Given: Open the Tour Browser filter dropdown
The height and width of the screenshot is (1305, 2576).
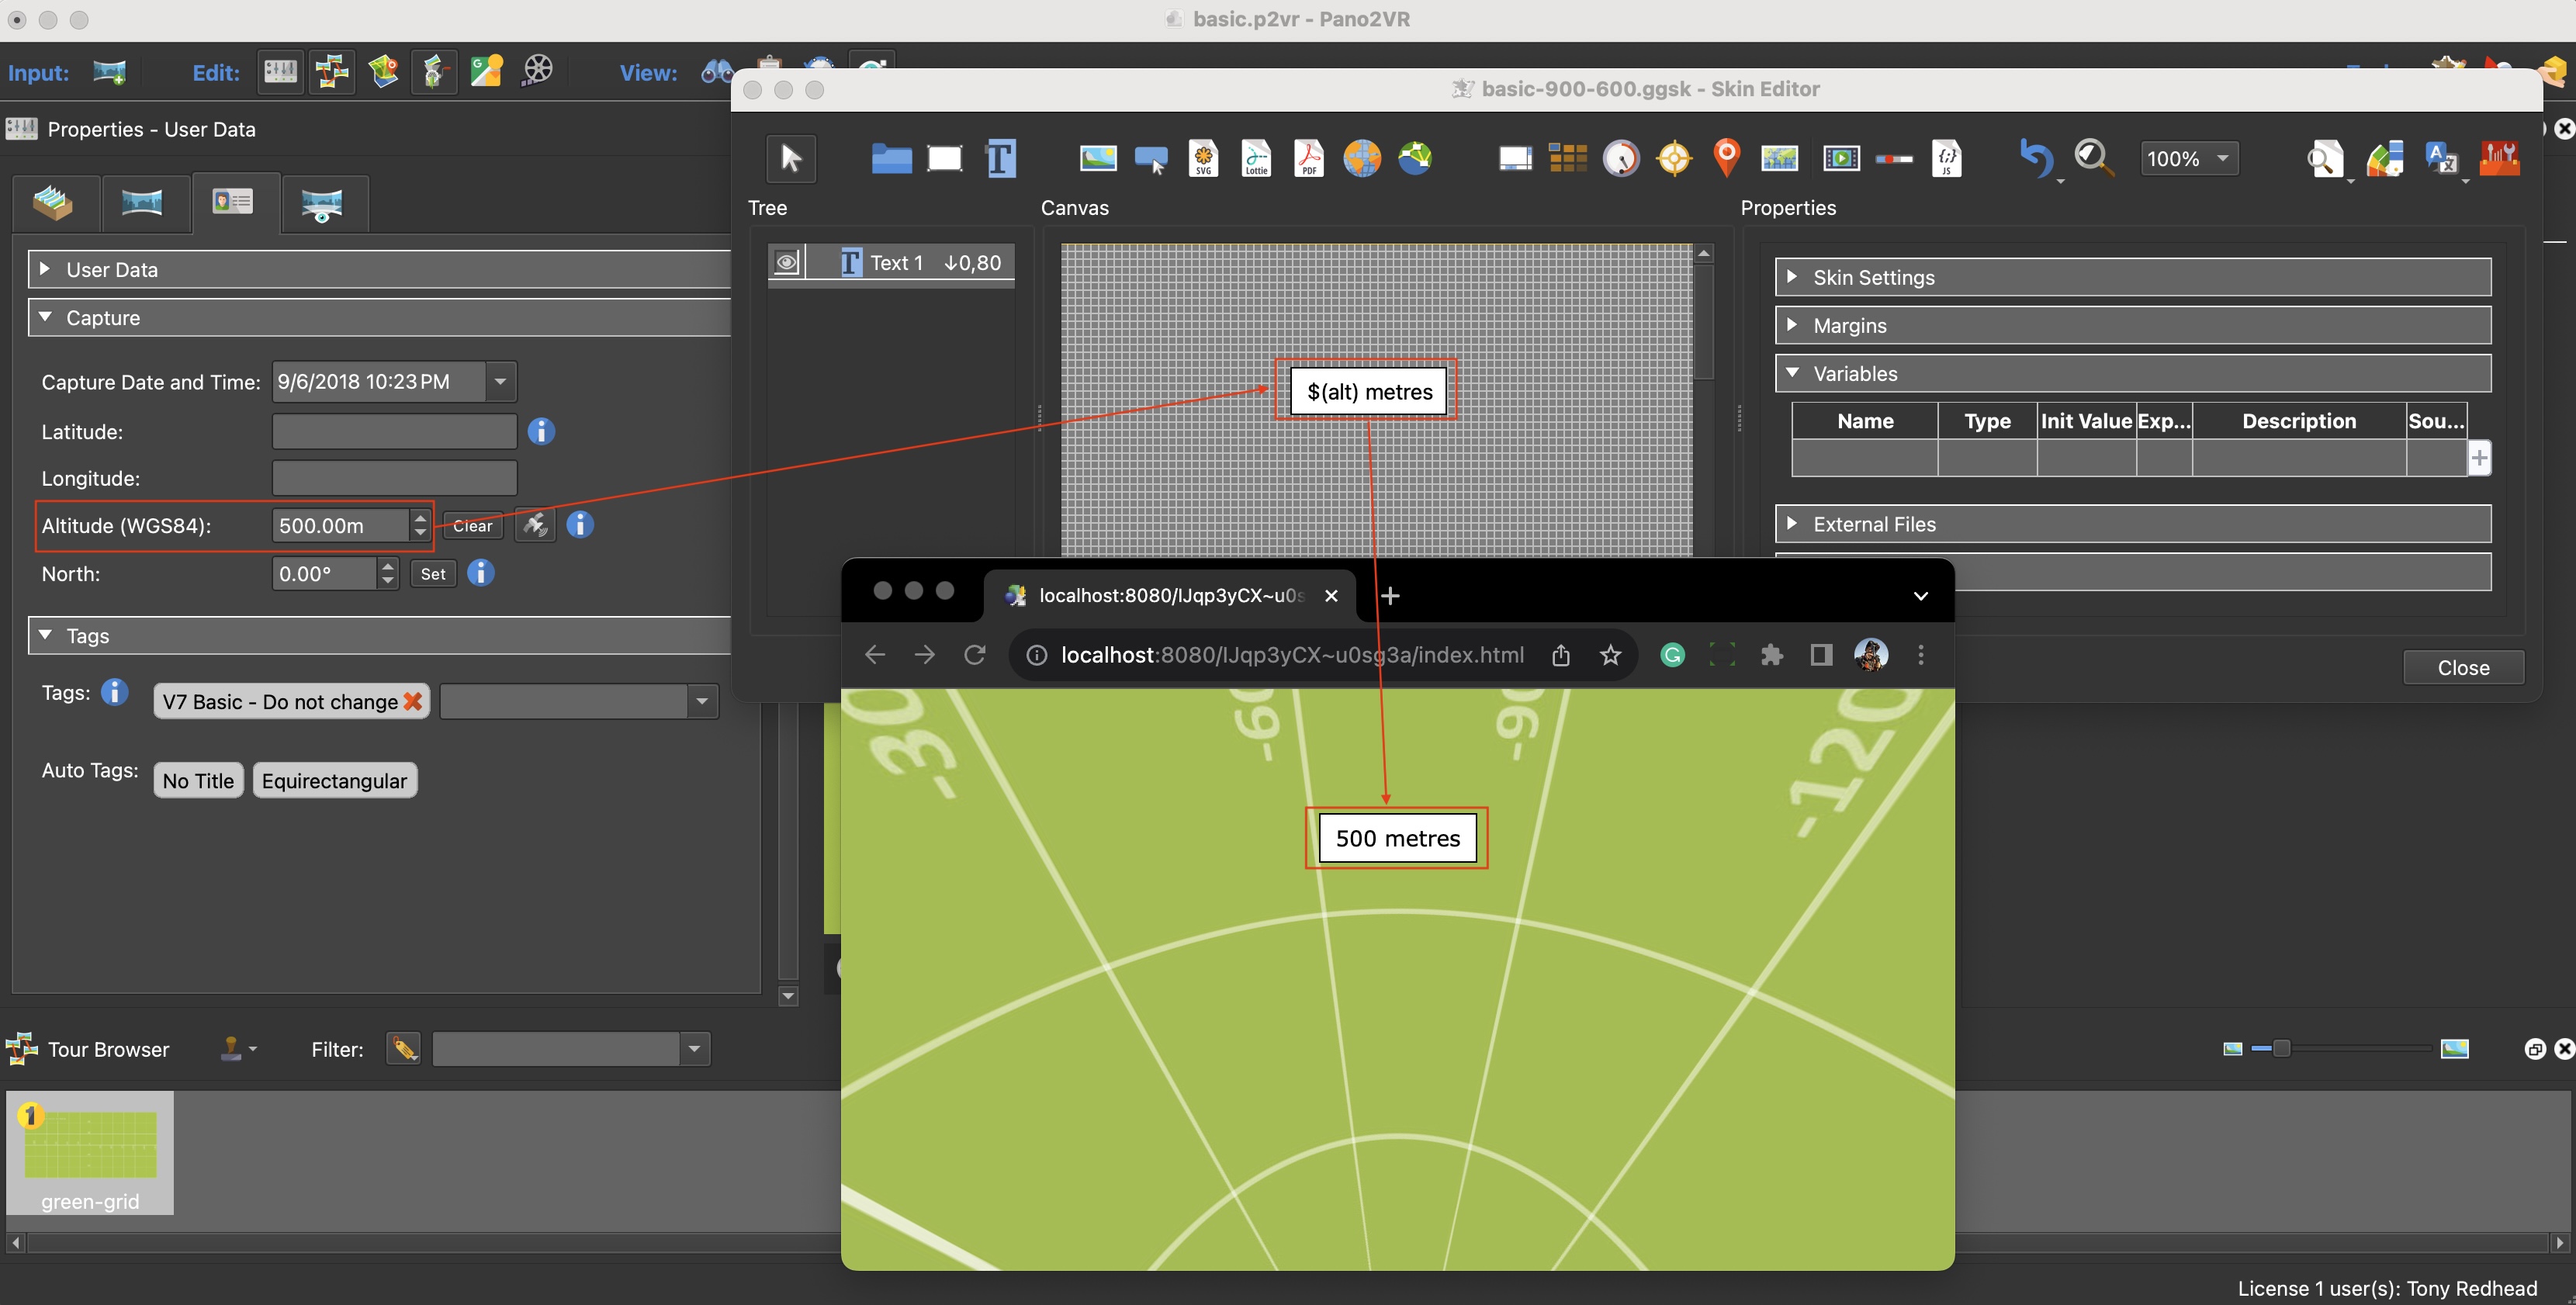Looking at the screenshot, I should point(694,1049).
